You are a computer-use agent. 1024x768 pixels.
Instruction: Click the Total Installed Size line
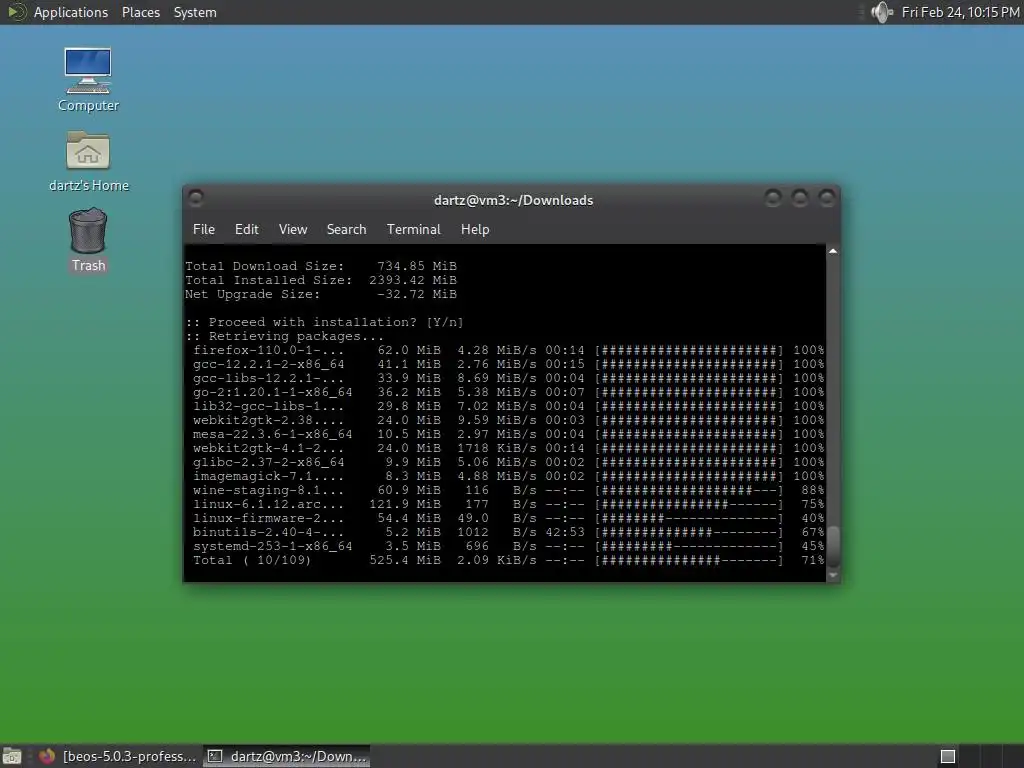[321, 280]
